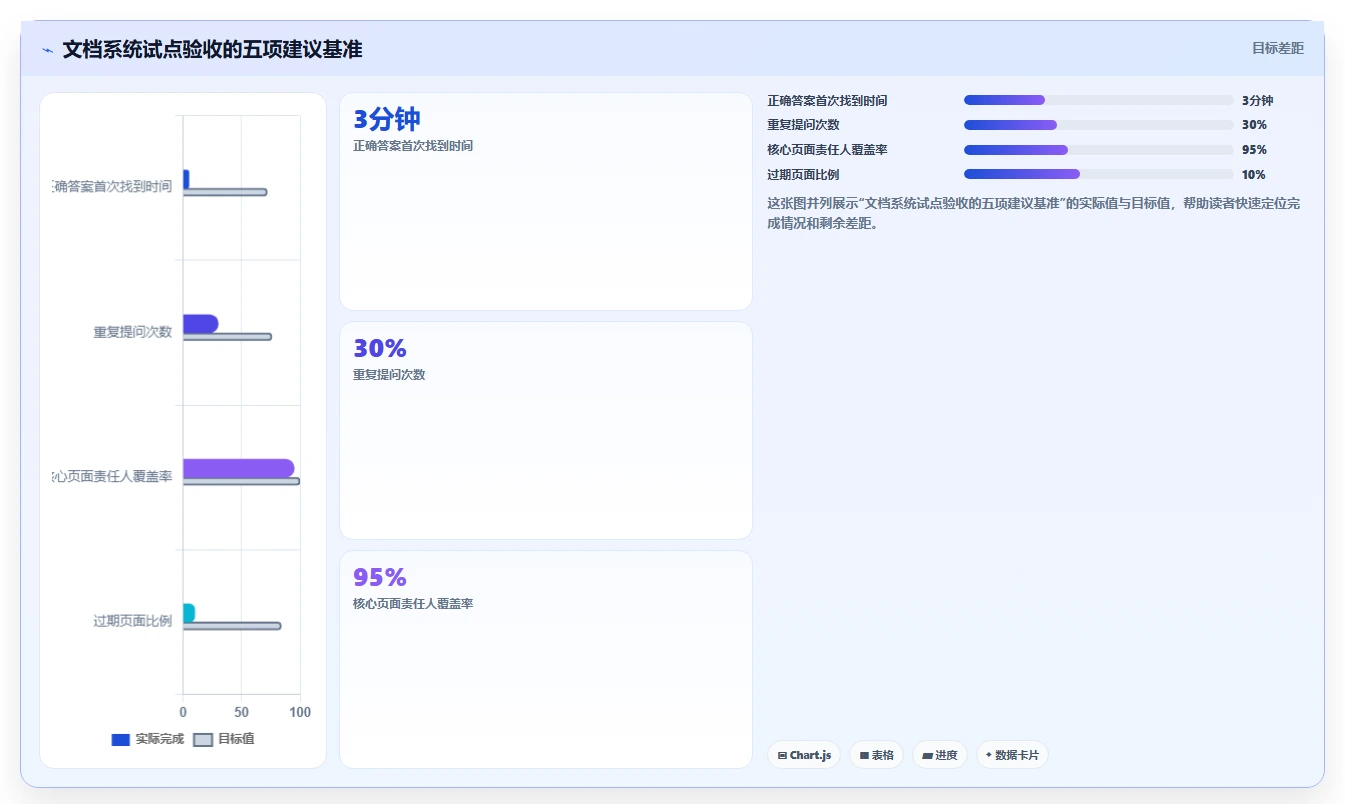The height and width of the screenshot is (804, 1345).
Task: Click the description paragraph starting 这张图并列展示
Action: click(x=1033, y=213)
